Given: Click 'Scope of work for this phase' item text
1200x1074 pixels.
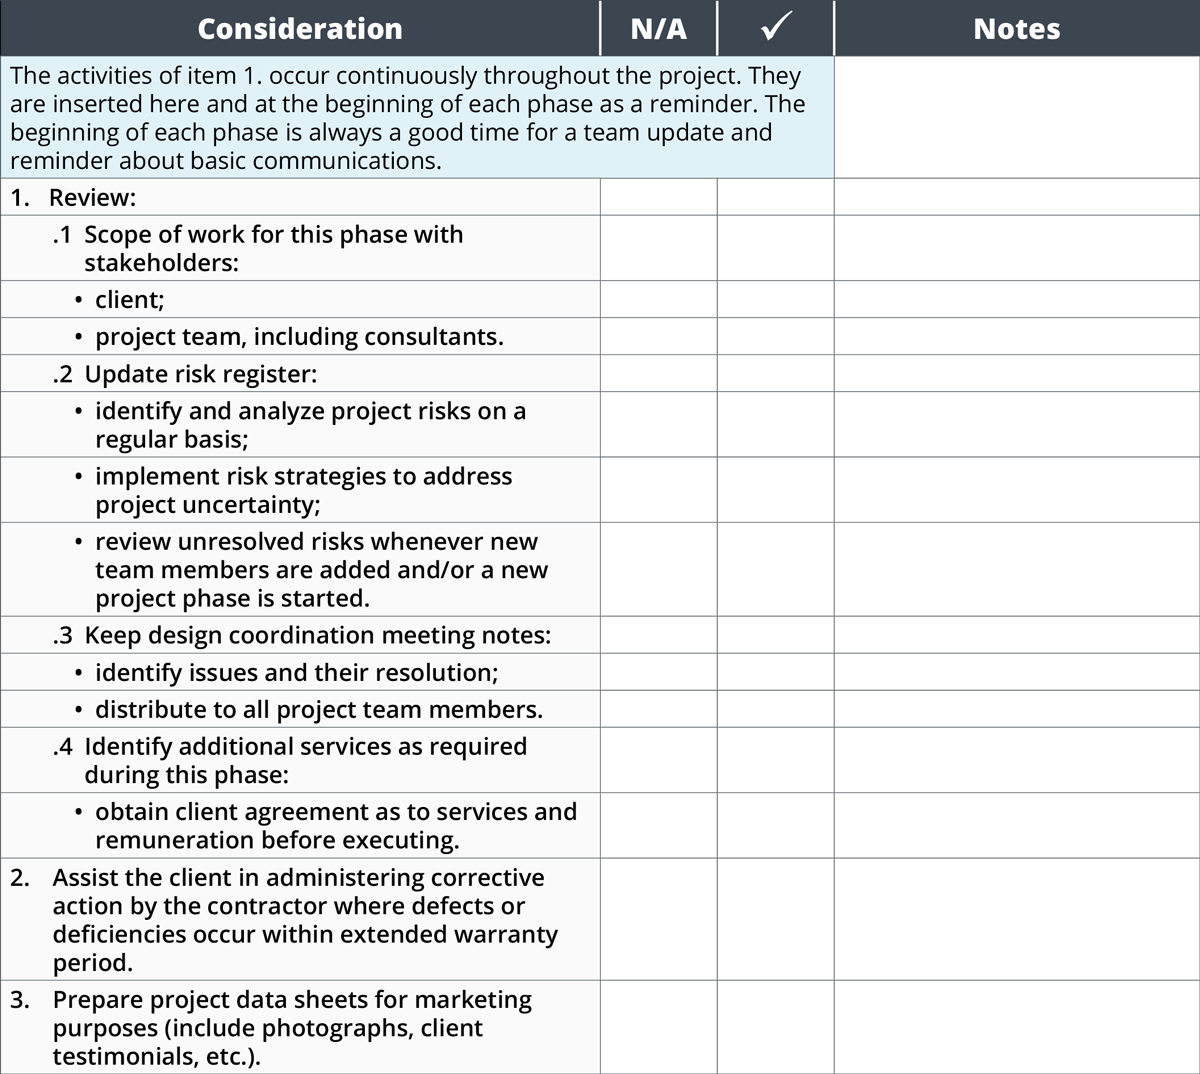Looking at the screenshot, I should pyautogui.click(x=273, y=248).
